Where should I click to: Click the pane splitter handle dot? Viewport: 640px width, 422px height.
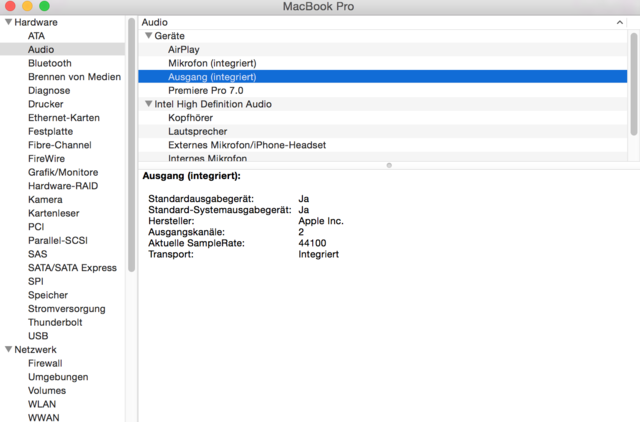[x=389, y=165]
